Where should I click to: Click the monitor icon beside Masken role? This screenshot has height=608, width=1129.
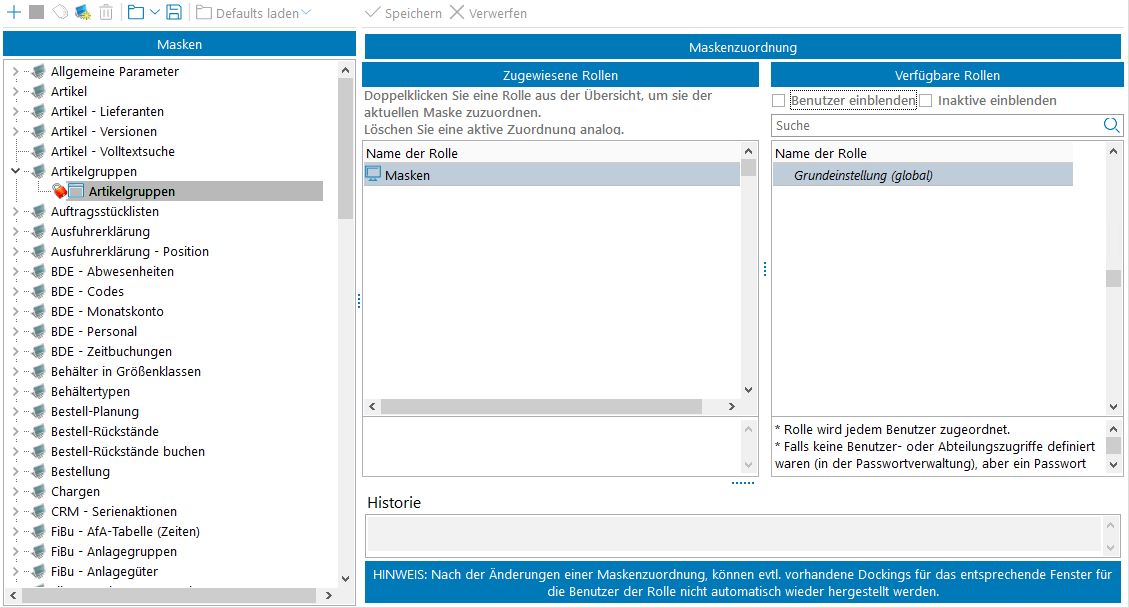pos(374,174)
